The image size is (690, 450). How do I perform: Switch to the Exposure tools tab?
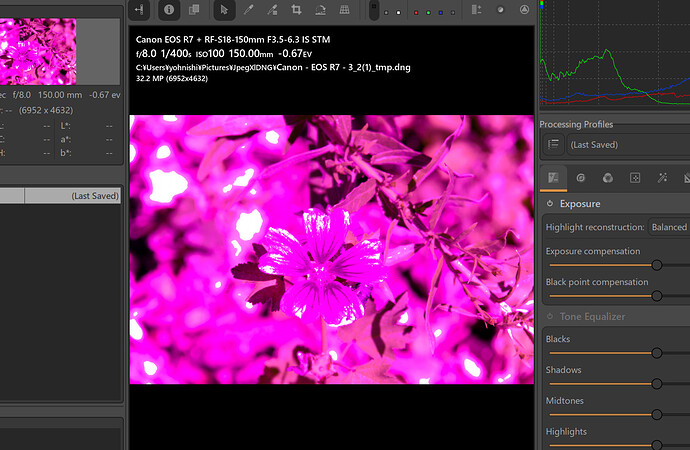pos(554,177)
